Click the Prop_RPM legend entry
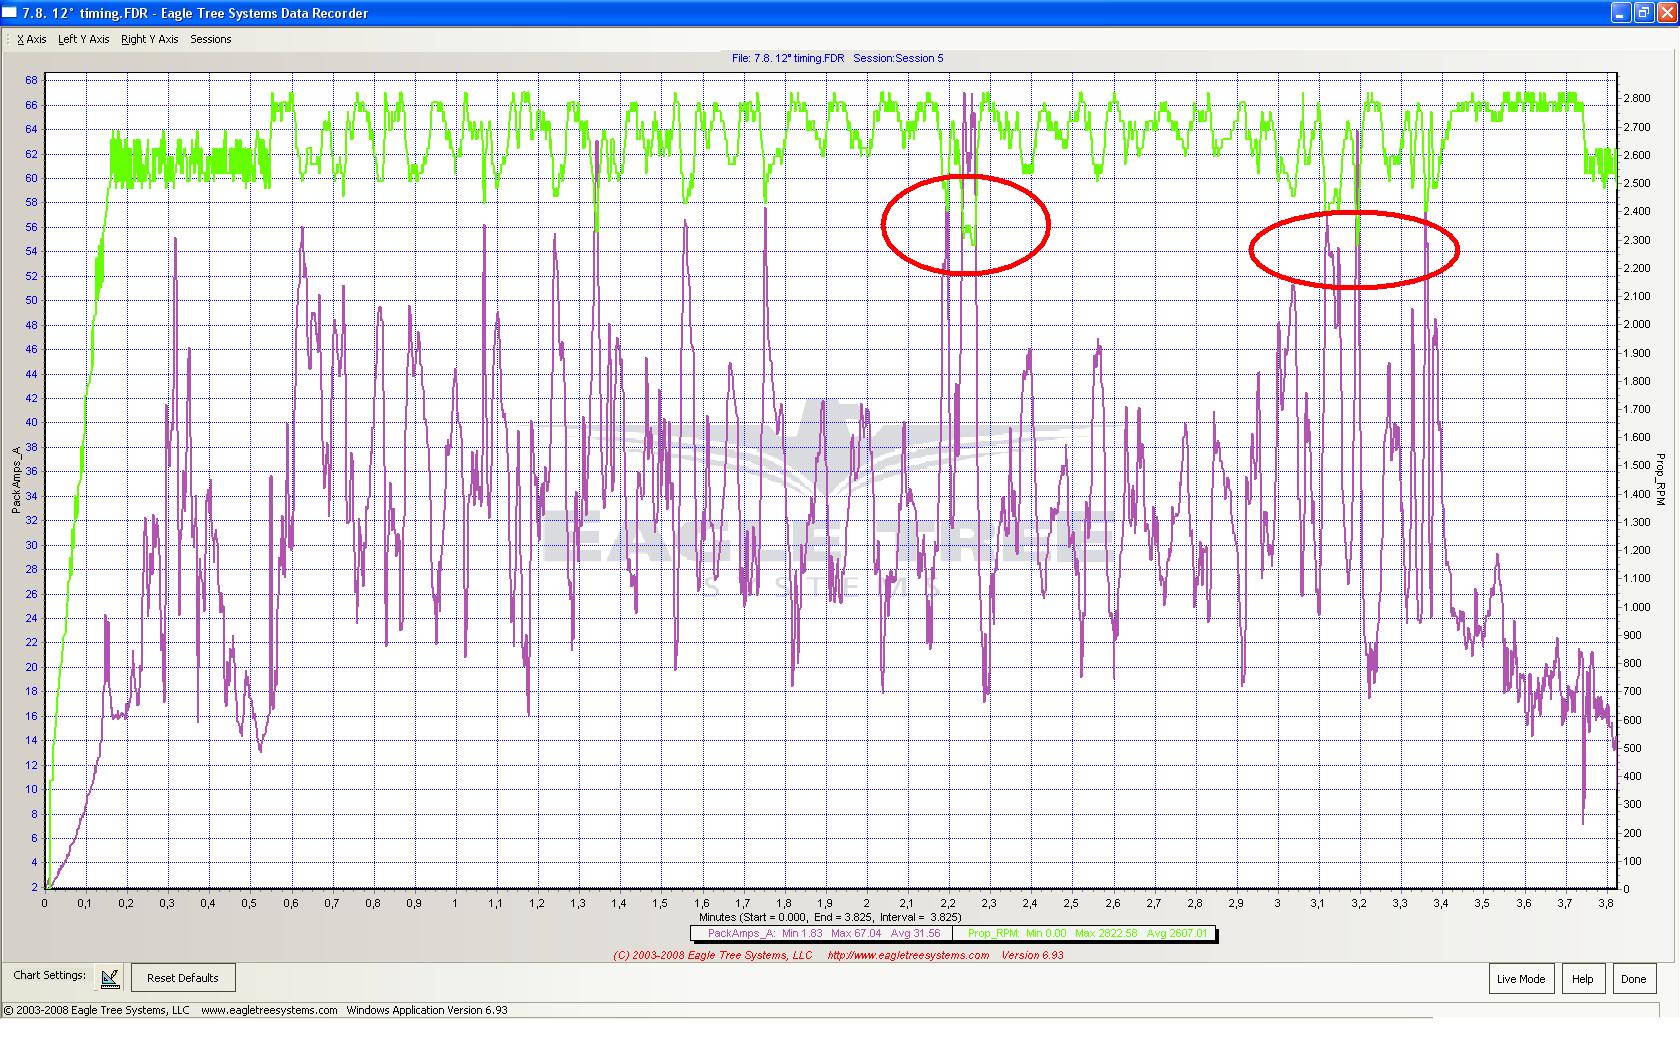This screenshot has height=1050, width=1680. pos(1088,933)
